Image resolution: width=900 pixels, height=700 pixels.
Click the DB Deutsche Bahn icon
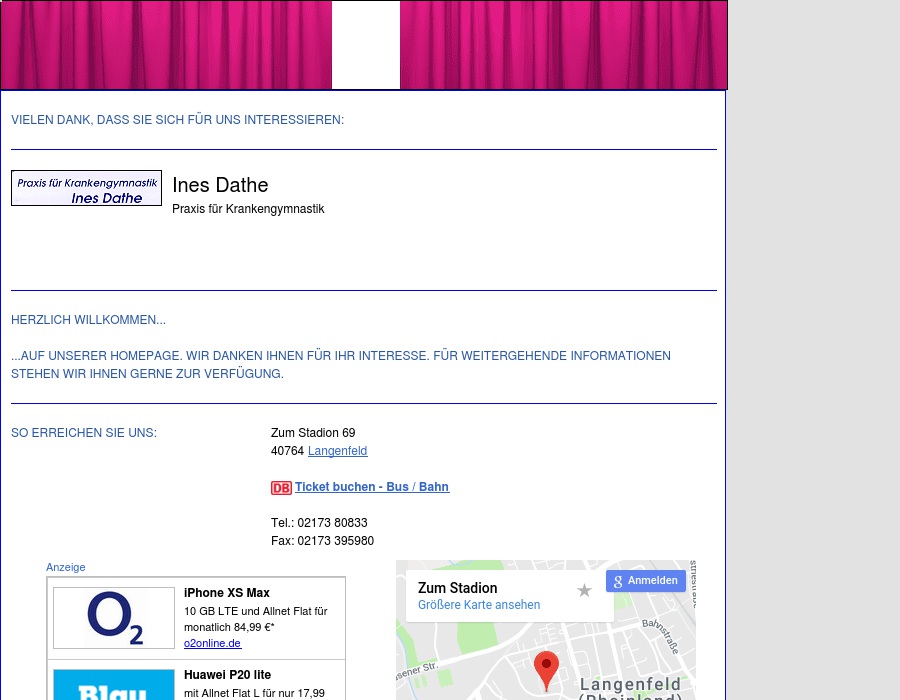pos(281,488)
